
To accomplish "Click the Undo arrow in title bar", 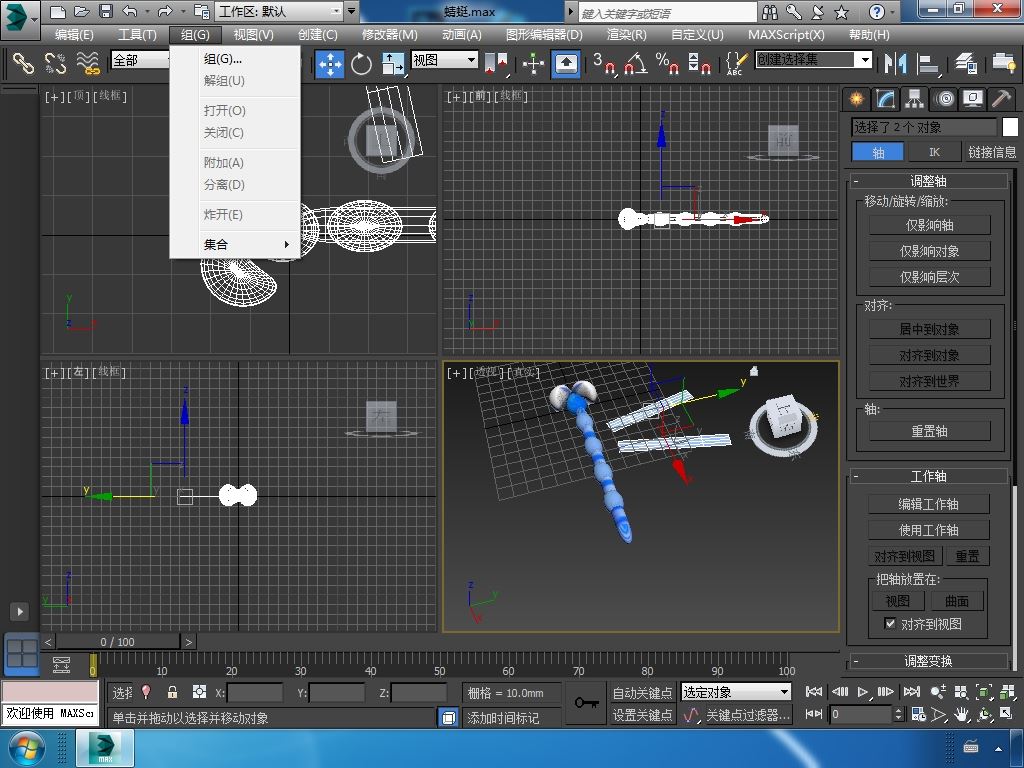I will [130, 11].
